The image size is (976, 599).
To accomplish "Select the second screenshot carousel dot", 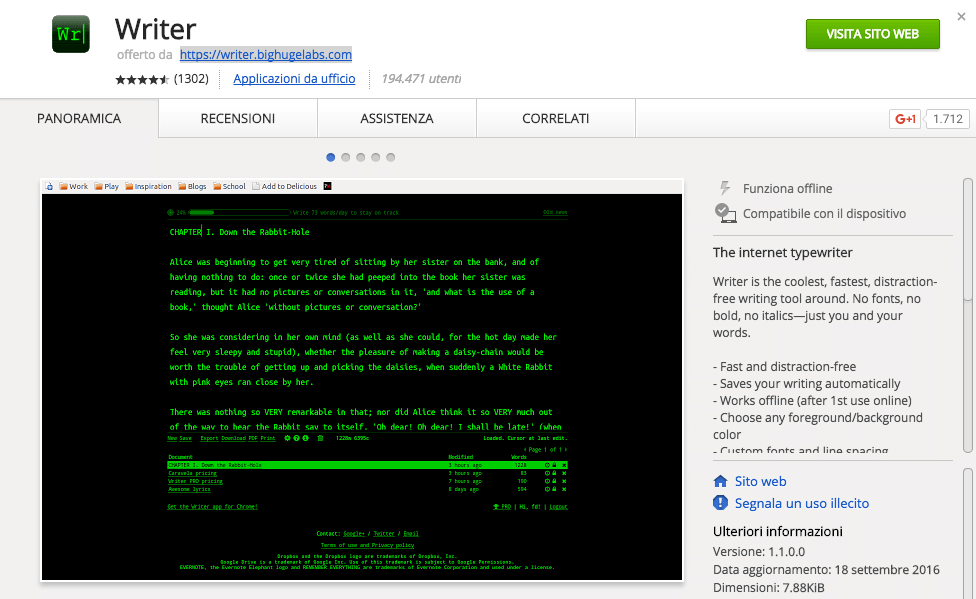I will tap(345, 158).
